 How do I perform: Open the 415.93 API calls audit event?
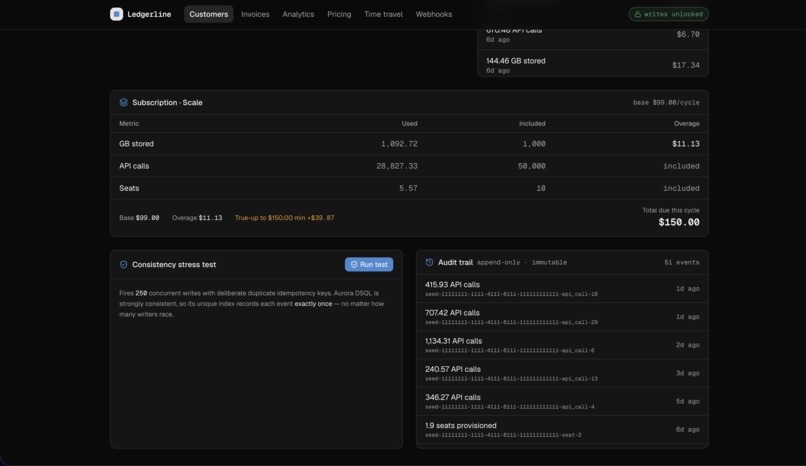coord(562,289)
